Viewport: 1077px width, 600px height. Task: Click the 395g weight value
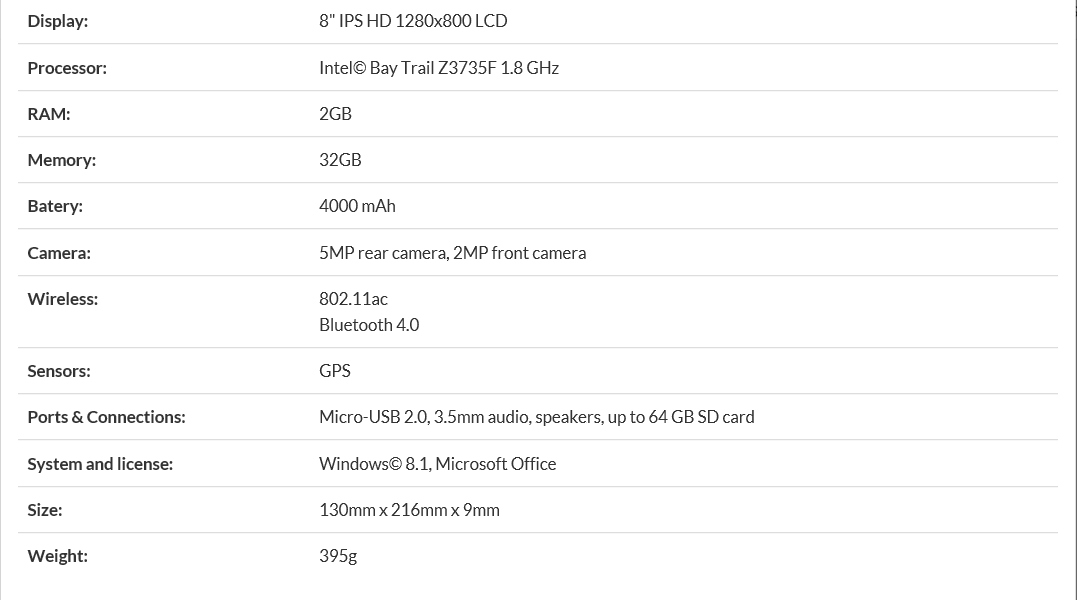coord(338,556)
